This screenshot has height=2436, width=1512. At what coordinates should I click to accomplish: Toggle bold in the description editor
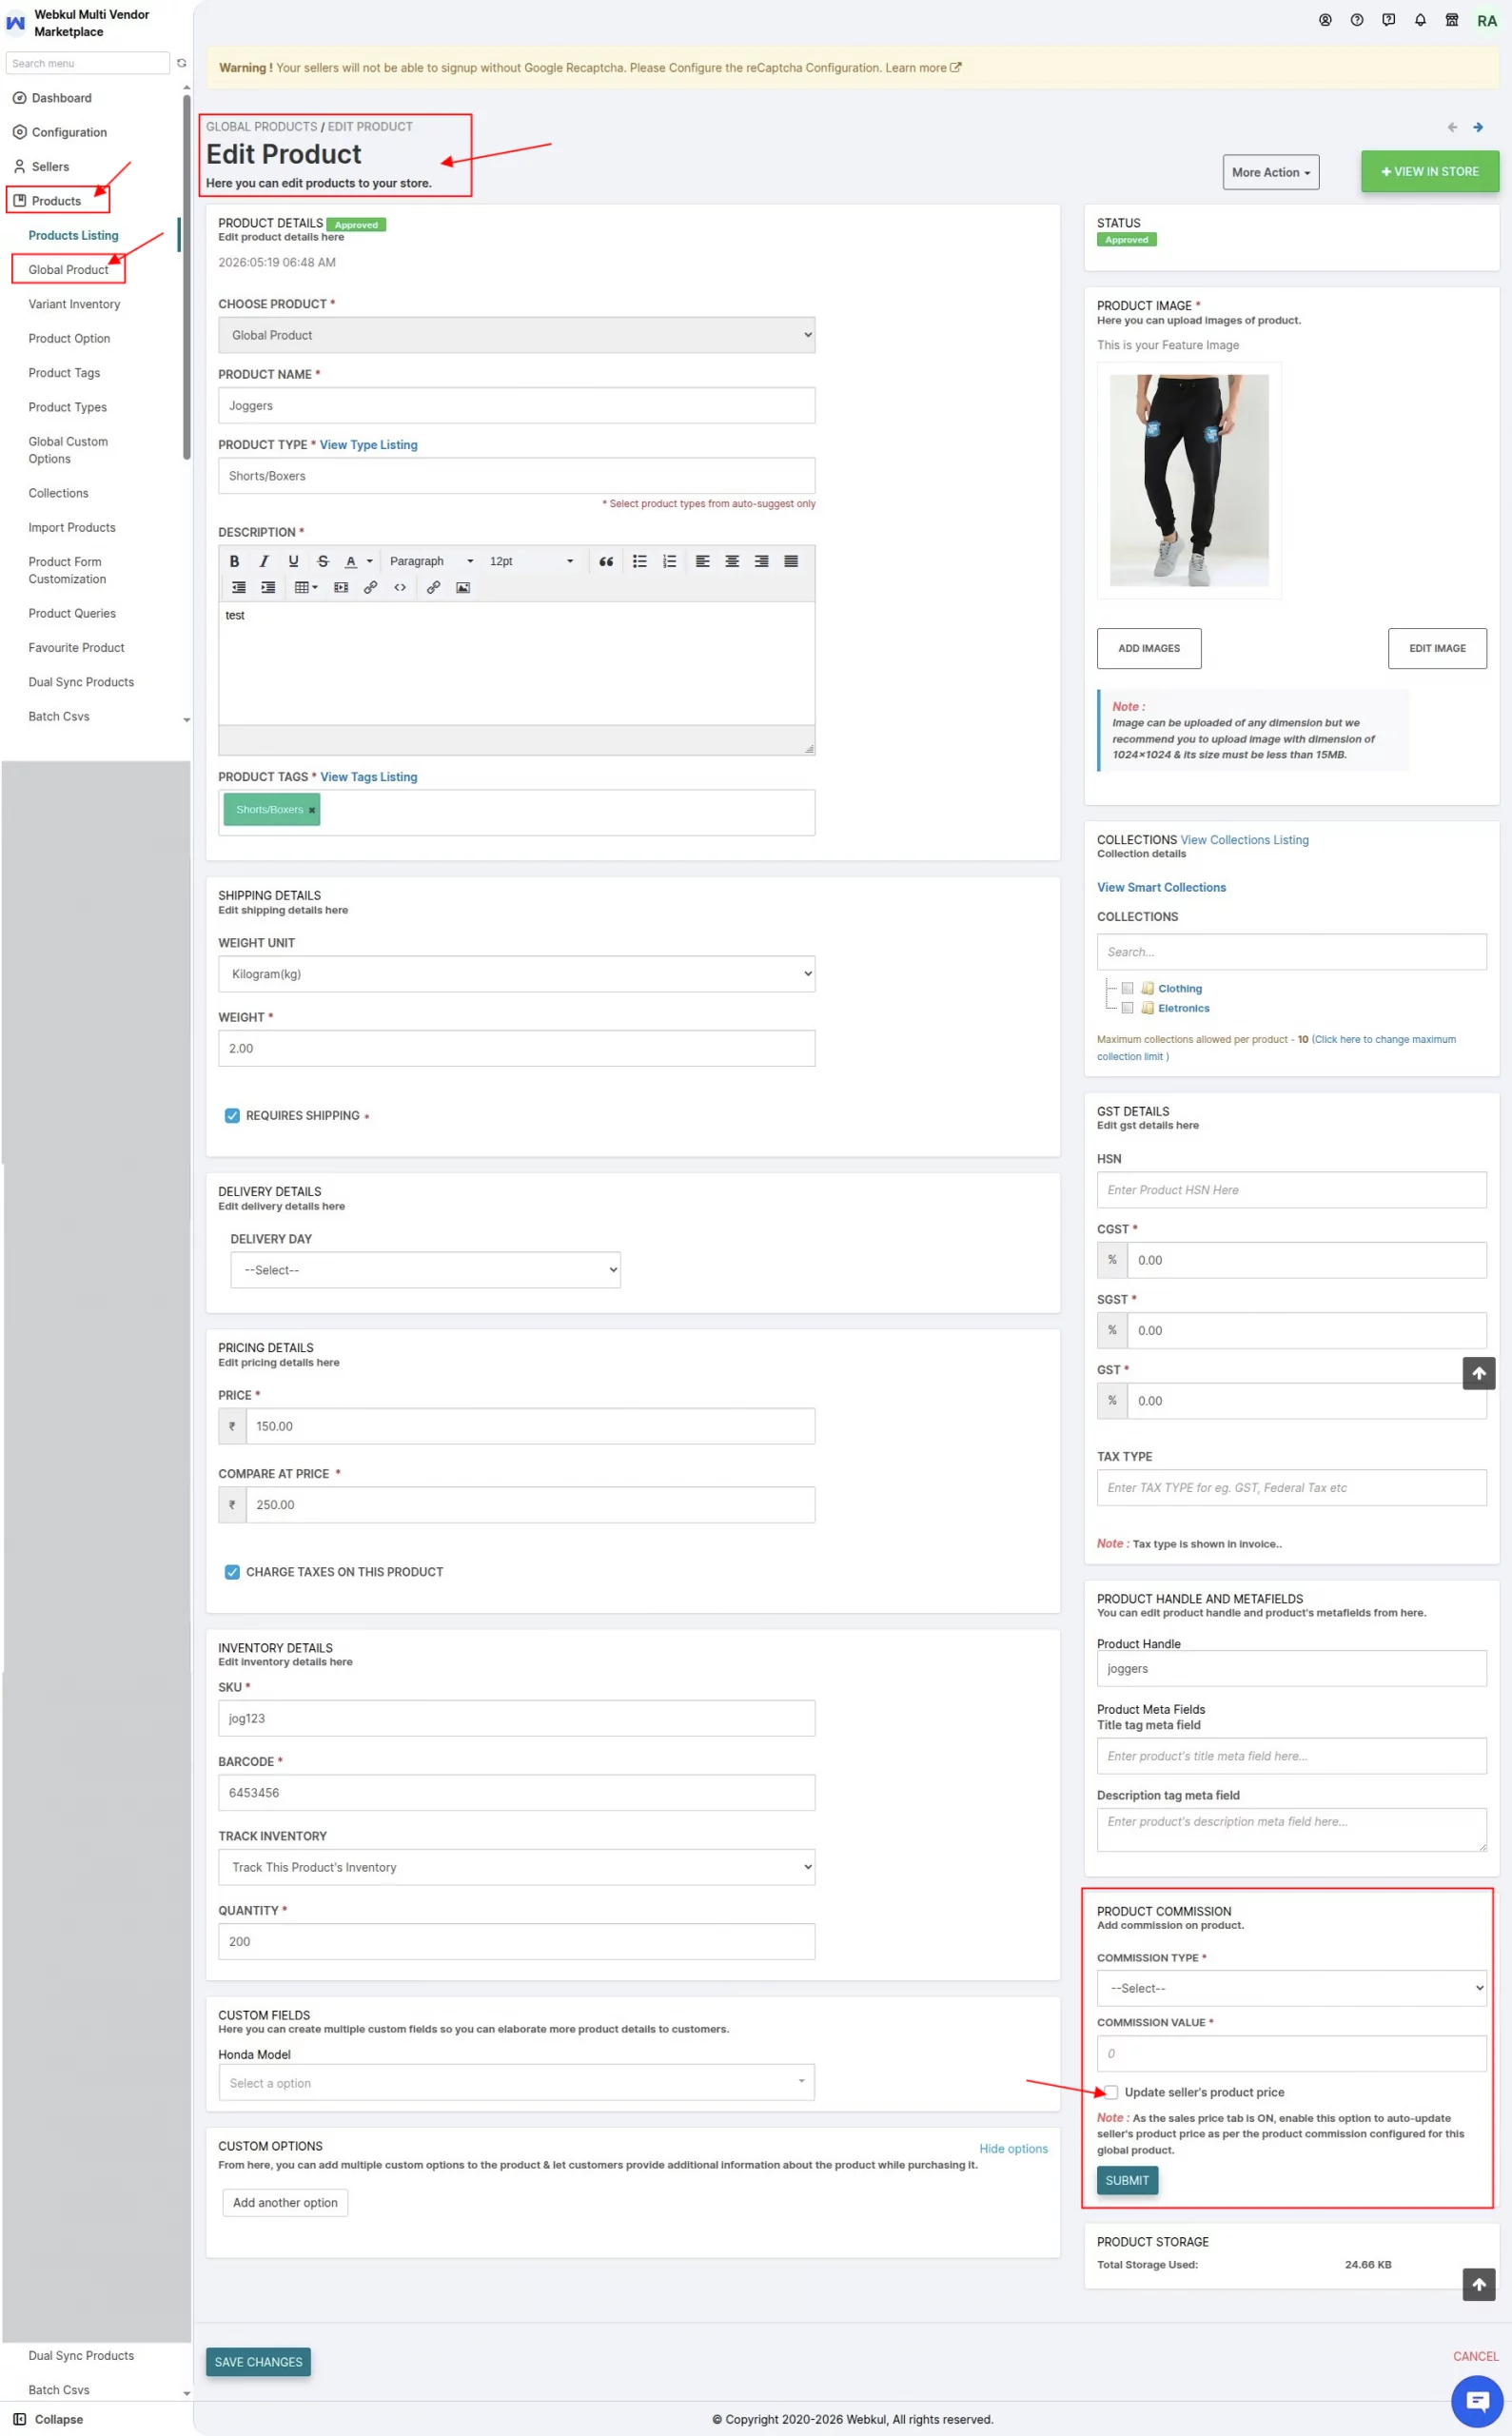[x=234, y=561]
